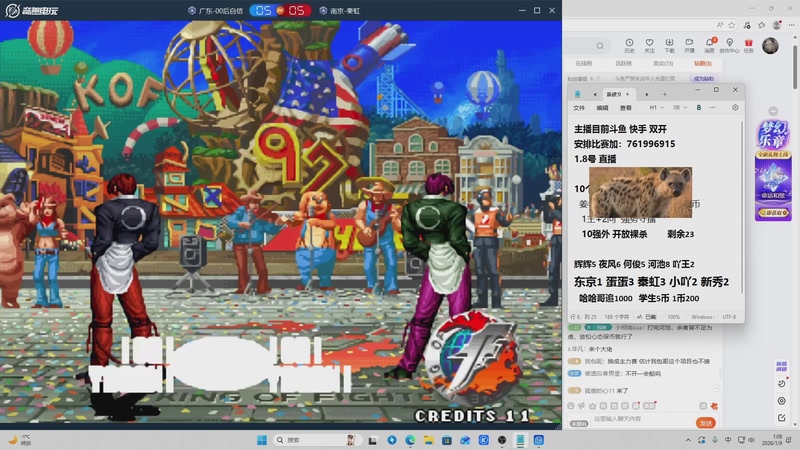Click the search magnifier in browser page
The width and height of the screenshot is (800, 450).
pos(600,46)
